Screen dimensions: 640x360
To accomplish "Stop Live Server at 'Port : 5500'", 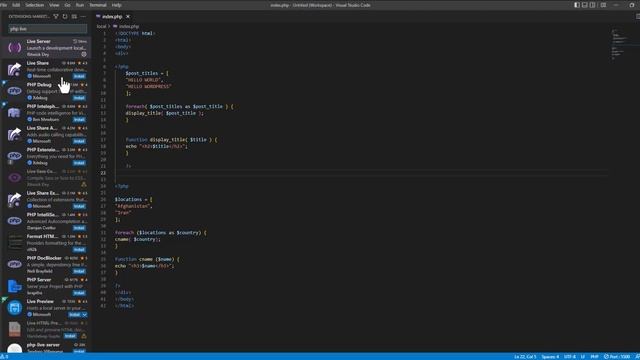I will 617,357.
